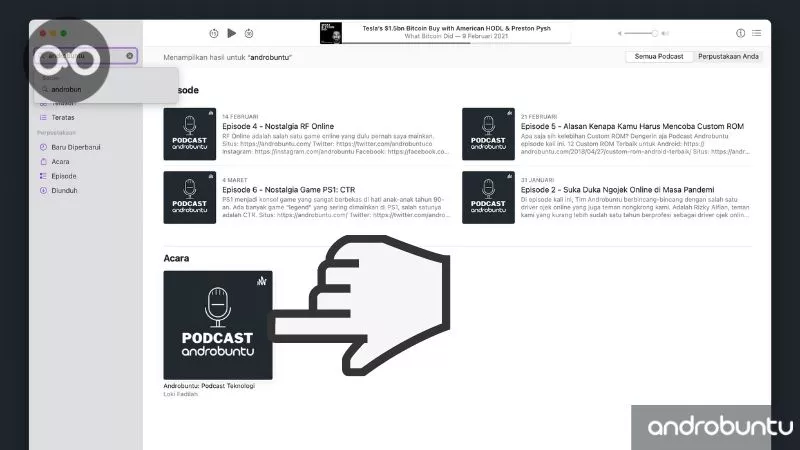Click the 'Androbuntu: Podcast Teknologi' show title
This screenshot has height=450, width=800.
pos(209,386)
